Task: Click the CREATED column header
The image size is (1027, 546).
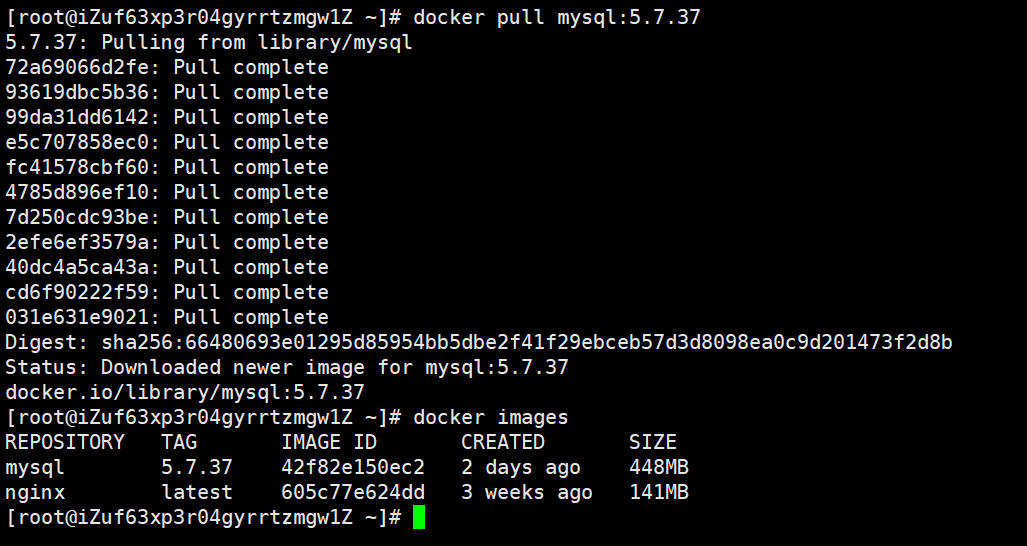Action: [x=503, y=442]
